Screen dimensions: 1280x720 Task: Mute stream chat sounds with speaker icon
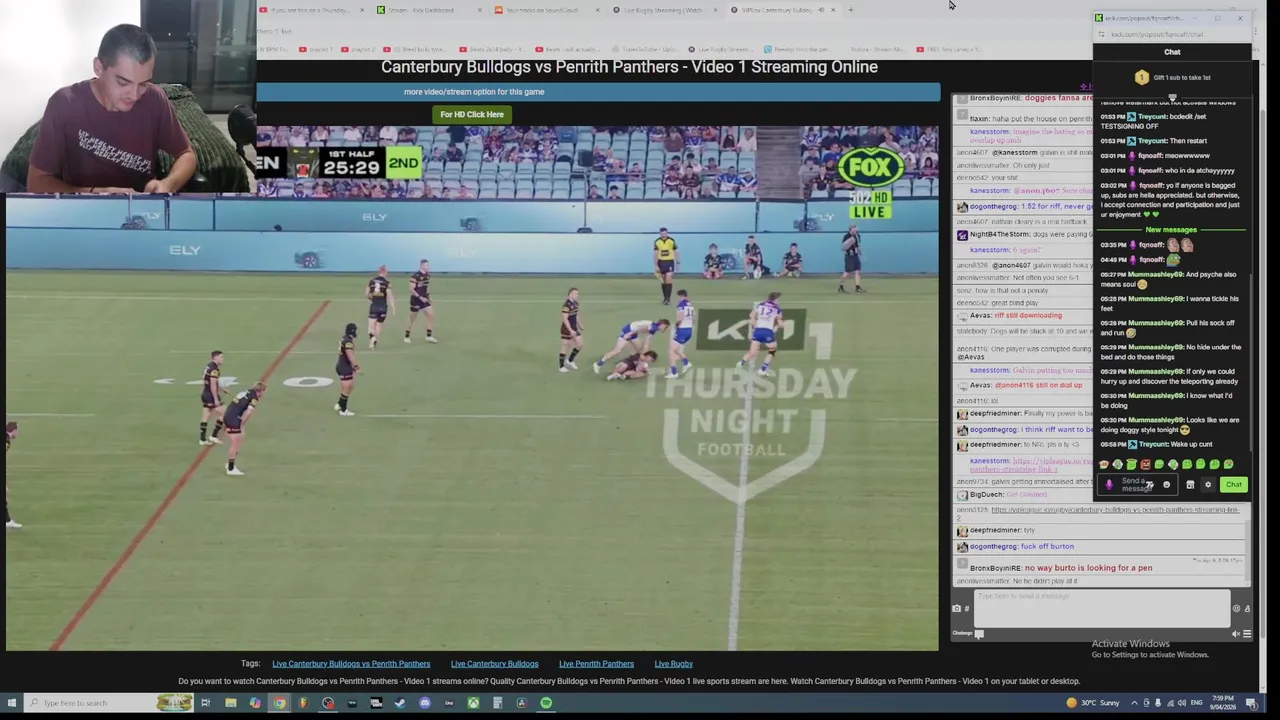(x=1236, y=634)
